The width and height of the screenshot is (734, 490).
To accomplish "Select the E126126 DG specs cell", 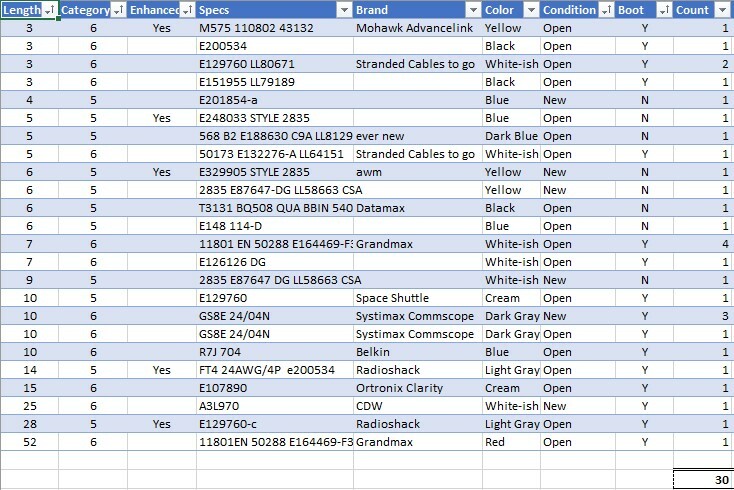I will (x=275, y=262).
